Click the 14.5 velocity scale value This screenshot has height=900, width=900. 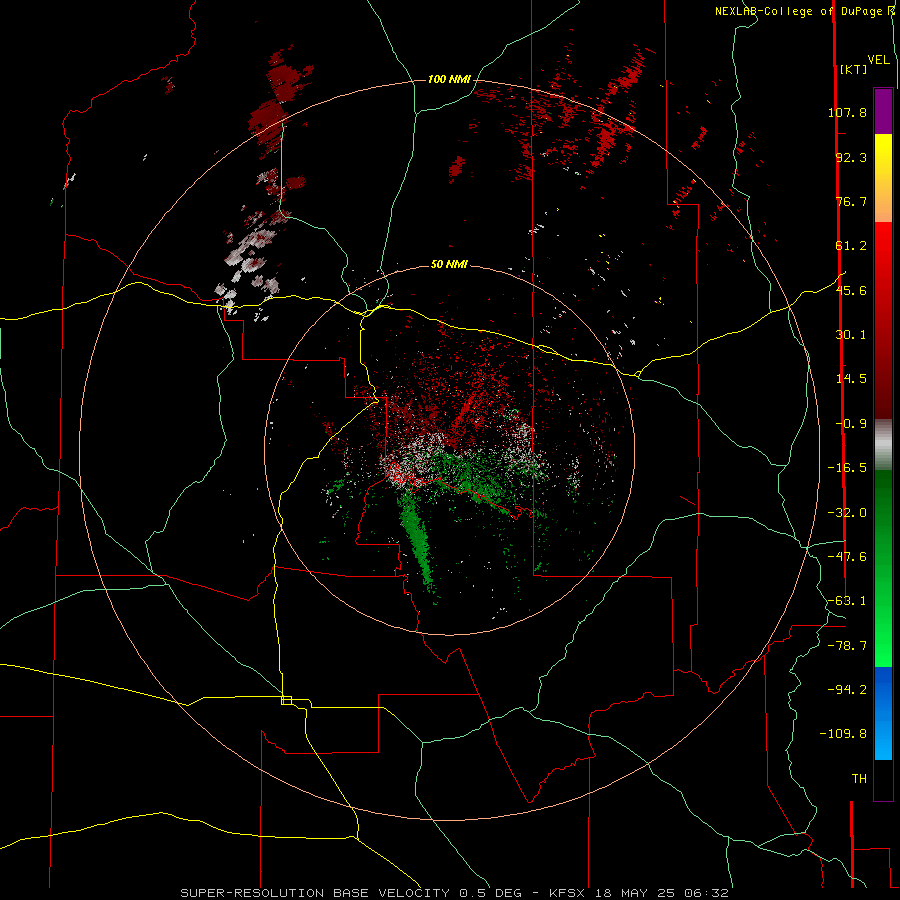[x=851, y=379]
